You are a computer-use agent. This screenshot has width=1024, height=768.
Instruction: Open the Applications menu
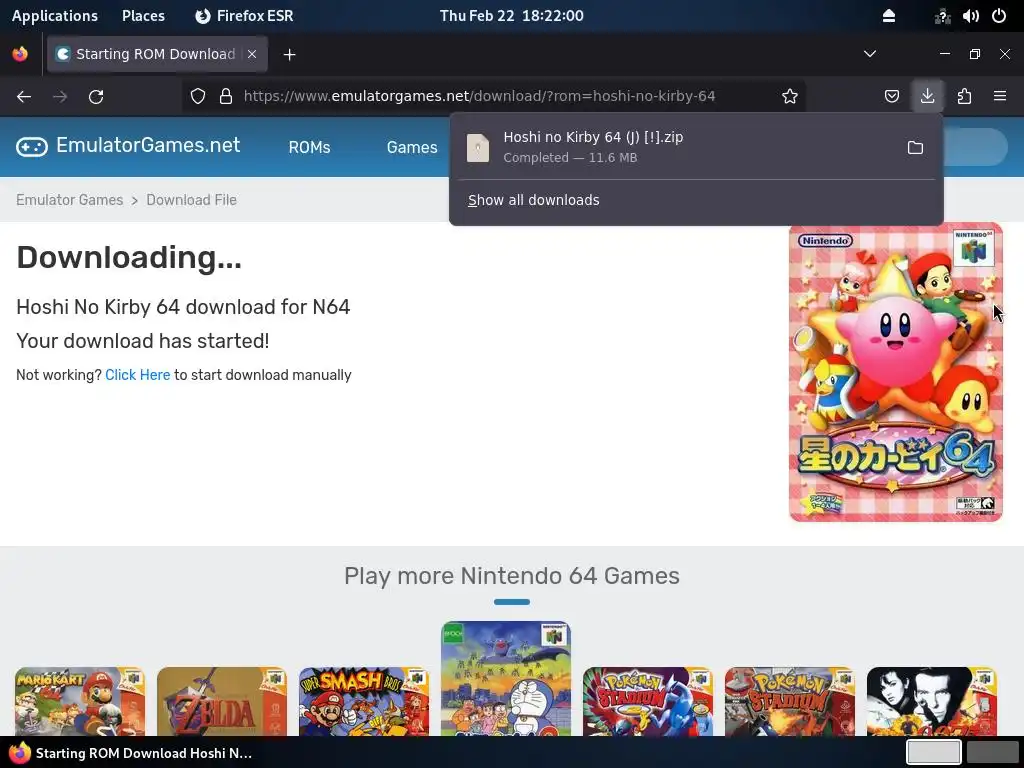click(x=55, y=16)
